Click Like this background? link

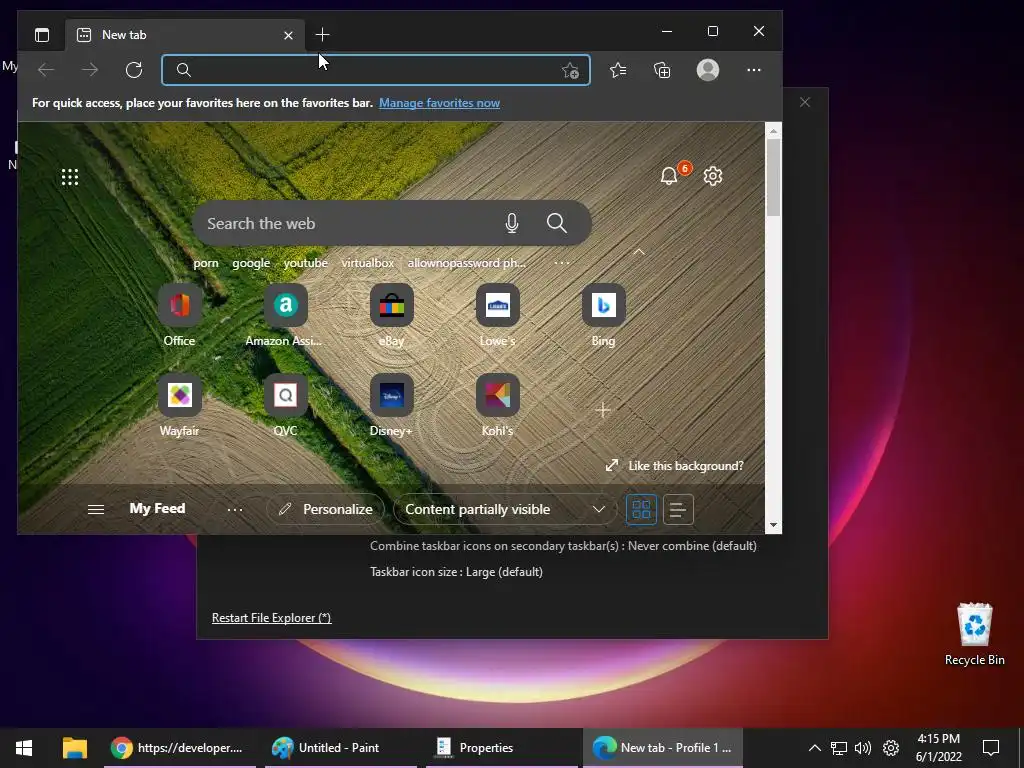(675, 466)
